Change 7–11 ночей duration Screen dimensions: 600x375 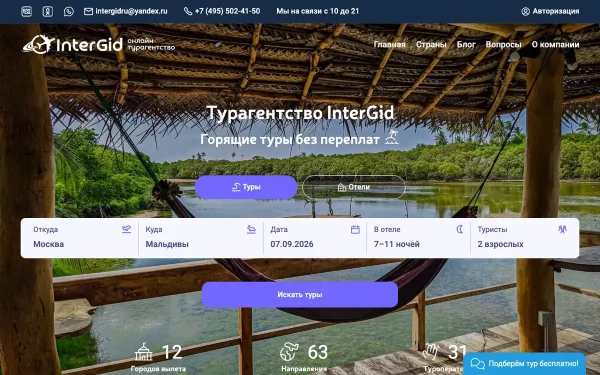click(419, 238)
